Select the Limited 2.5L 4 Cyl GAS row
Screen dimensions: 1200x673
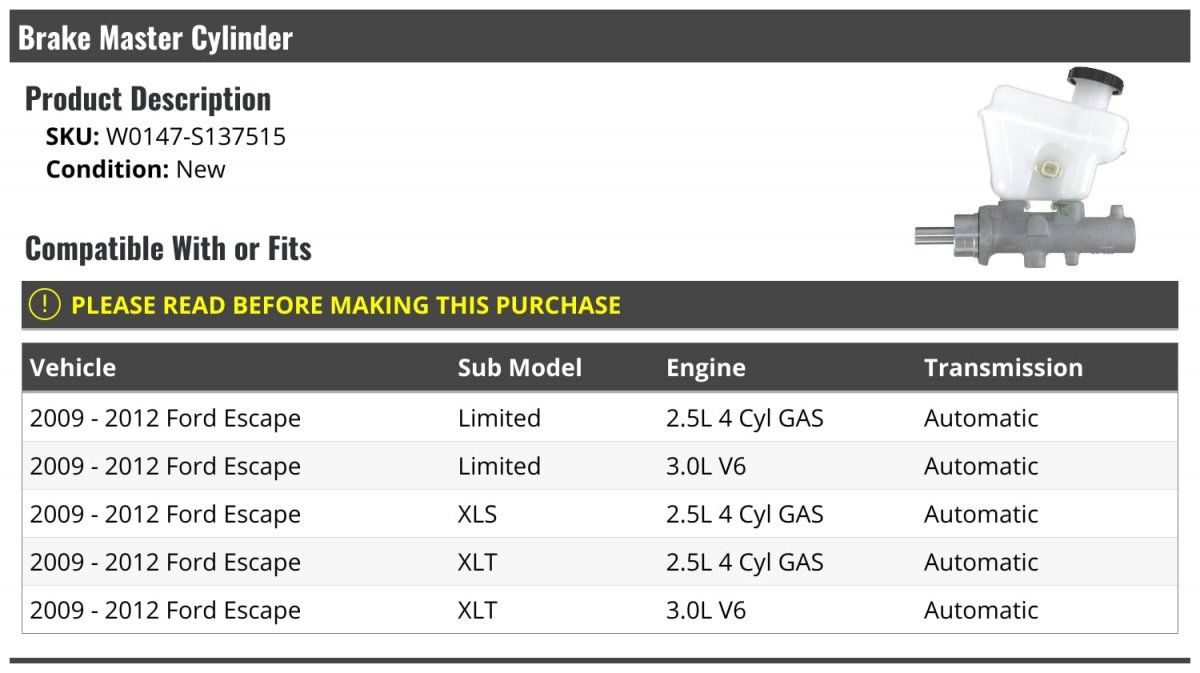[x=600, y=418]
